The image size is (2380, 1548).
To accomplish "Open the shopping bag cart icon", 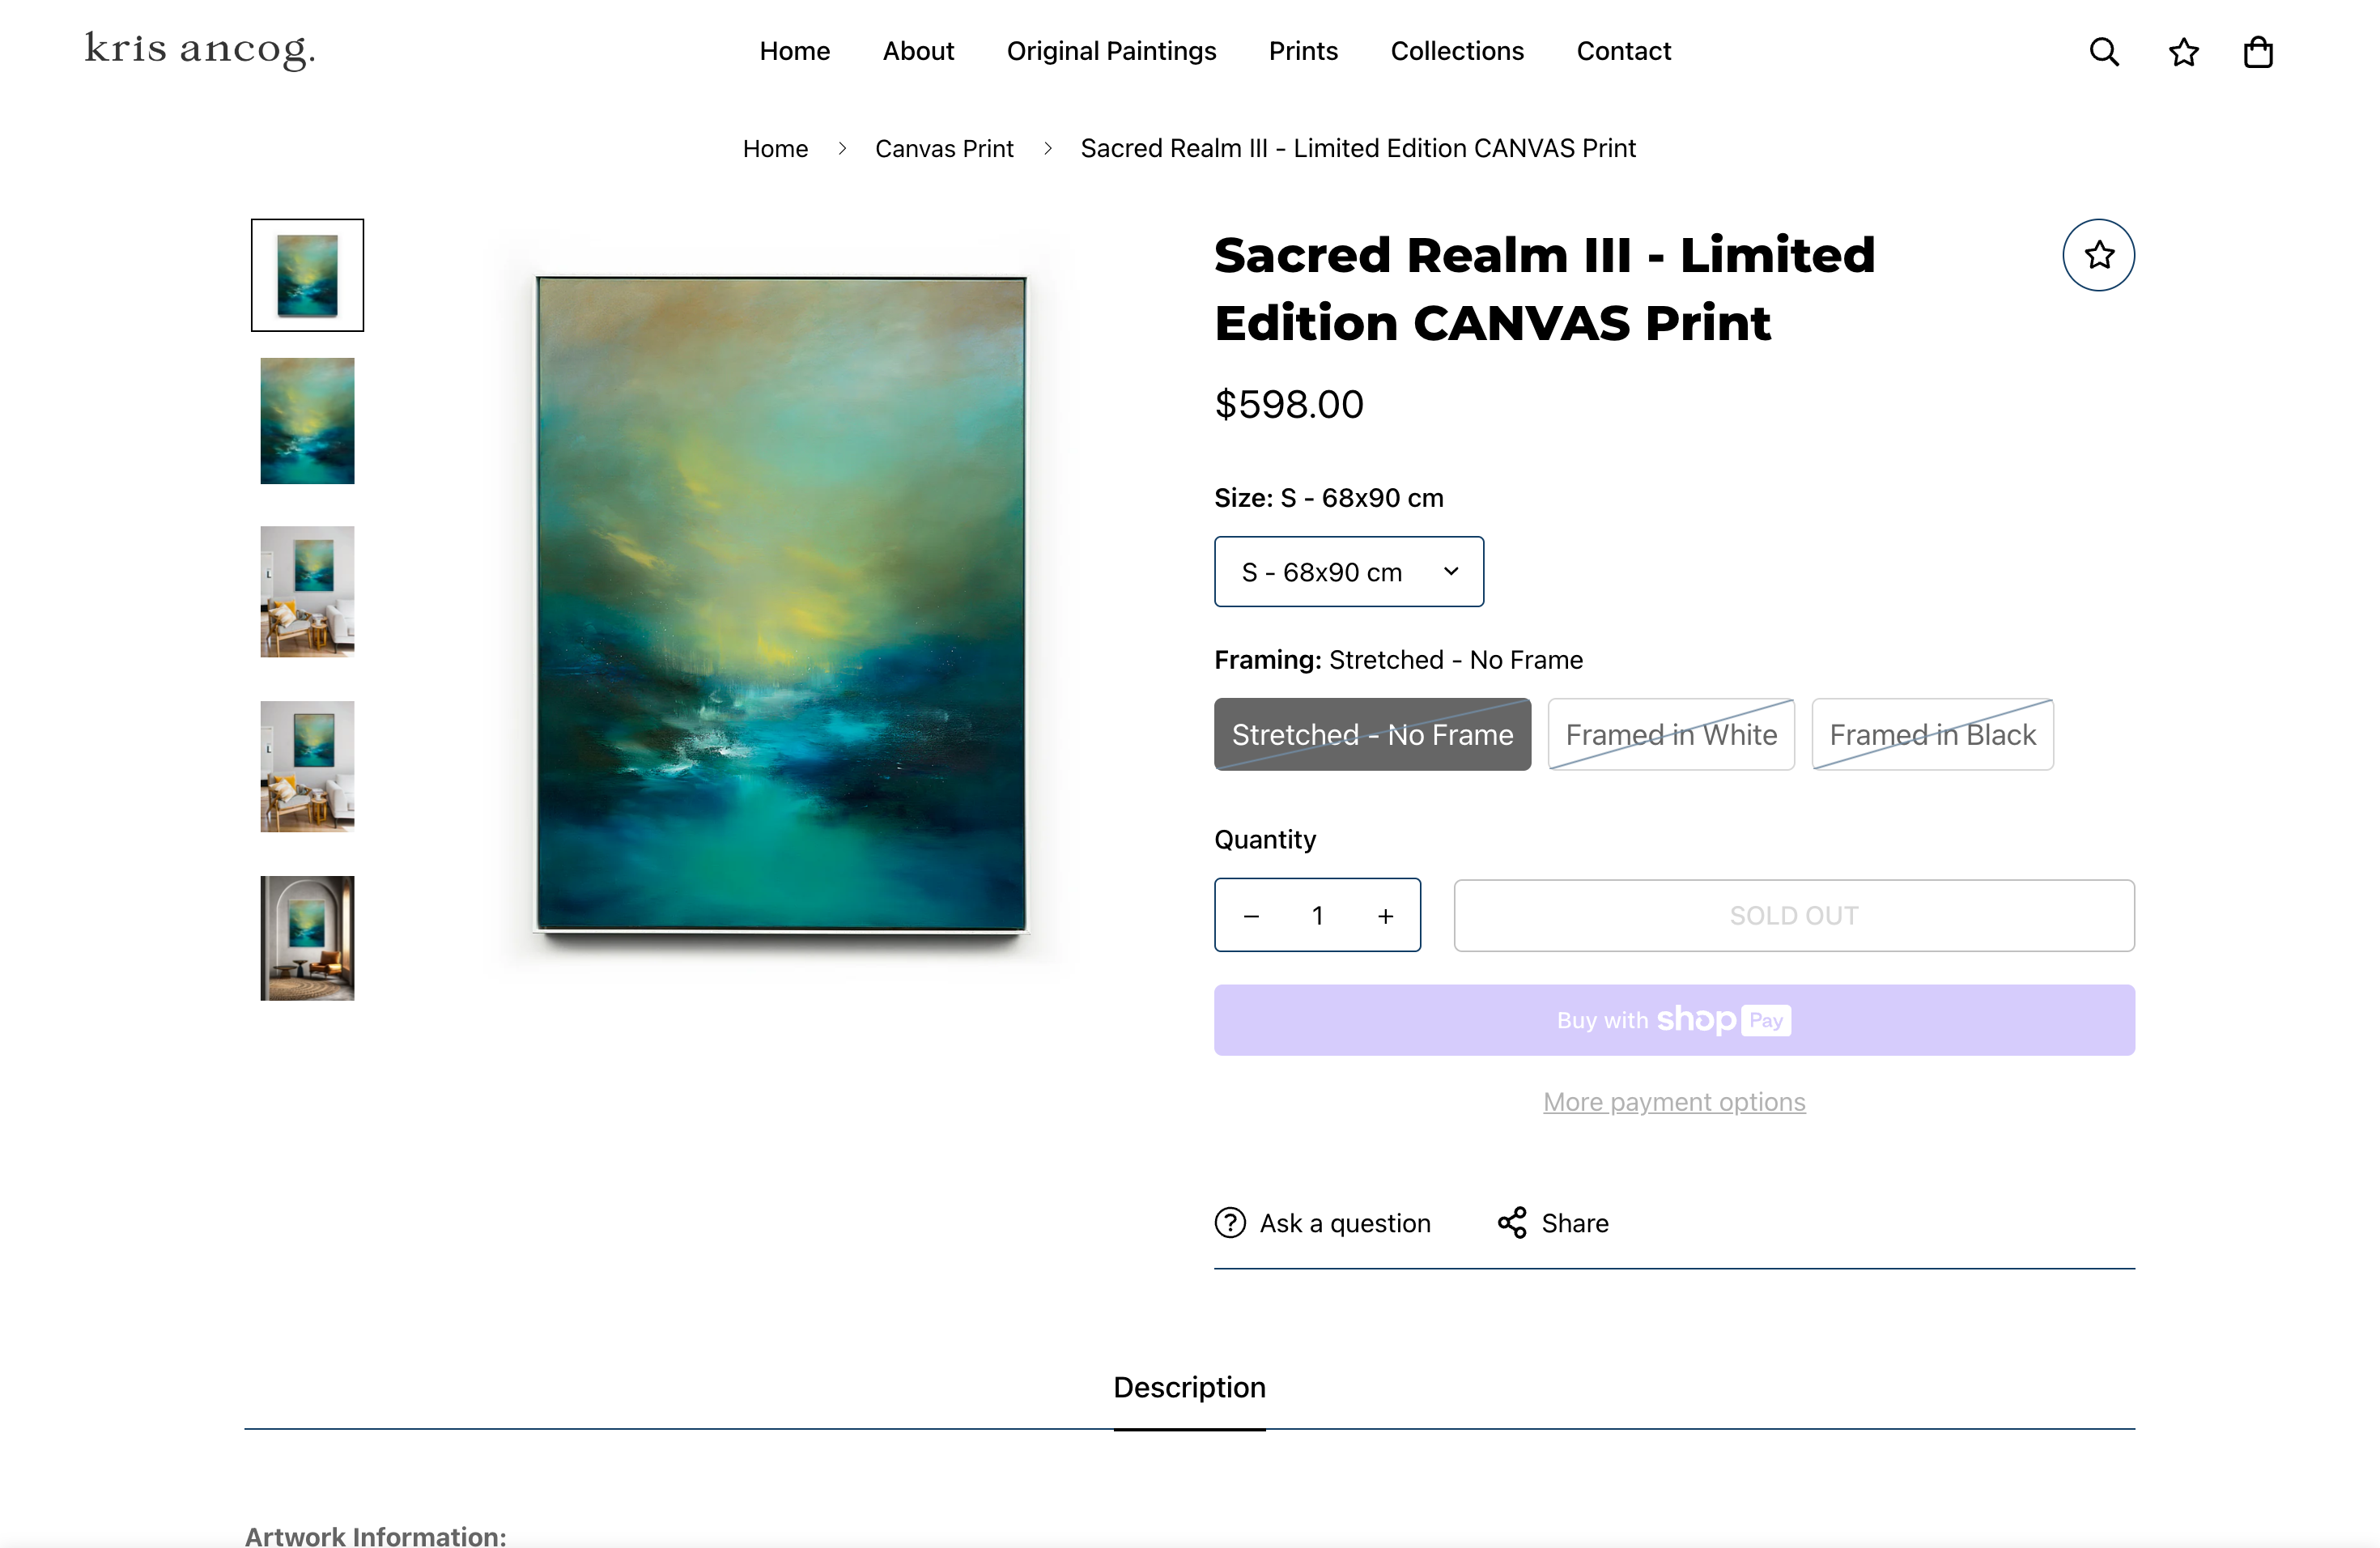I will [x=2258, y=52].
